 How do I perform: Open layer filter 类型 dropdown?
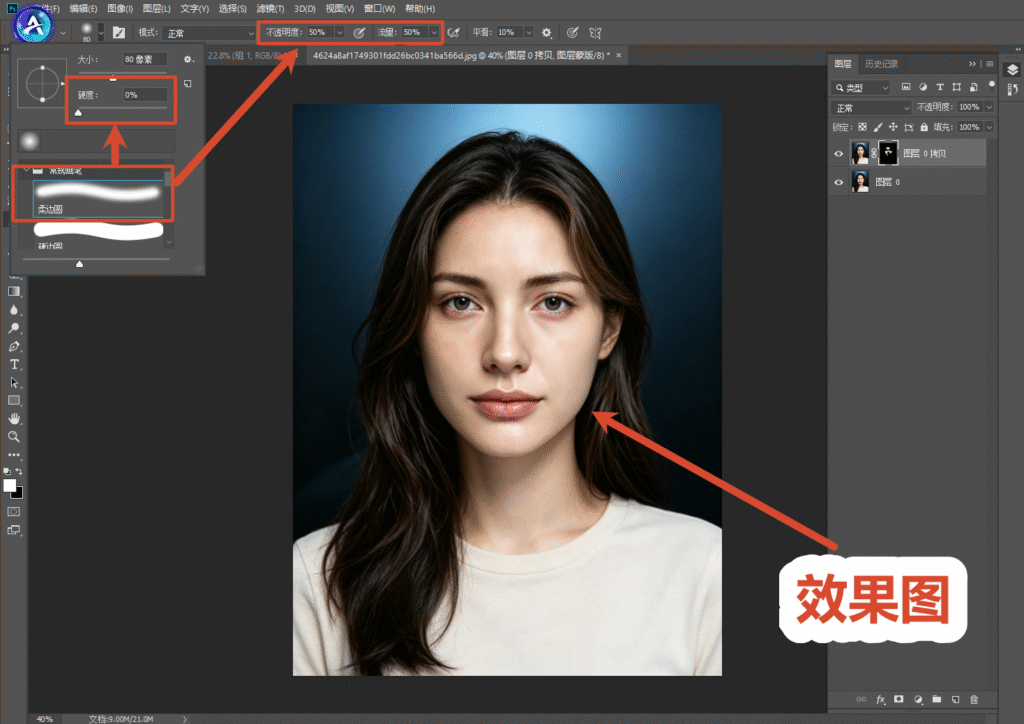click(x=861, y=87)
